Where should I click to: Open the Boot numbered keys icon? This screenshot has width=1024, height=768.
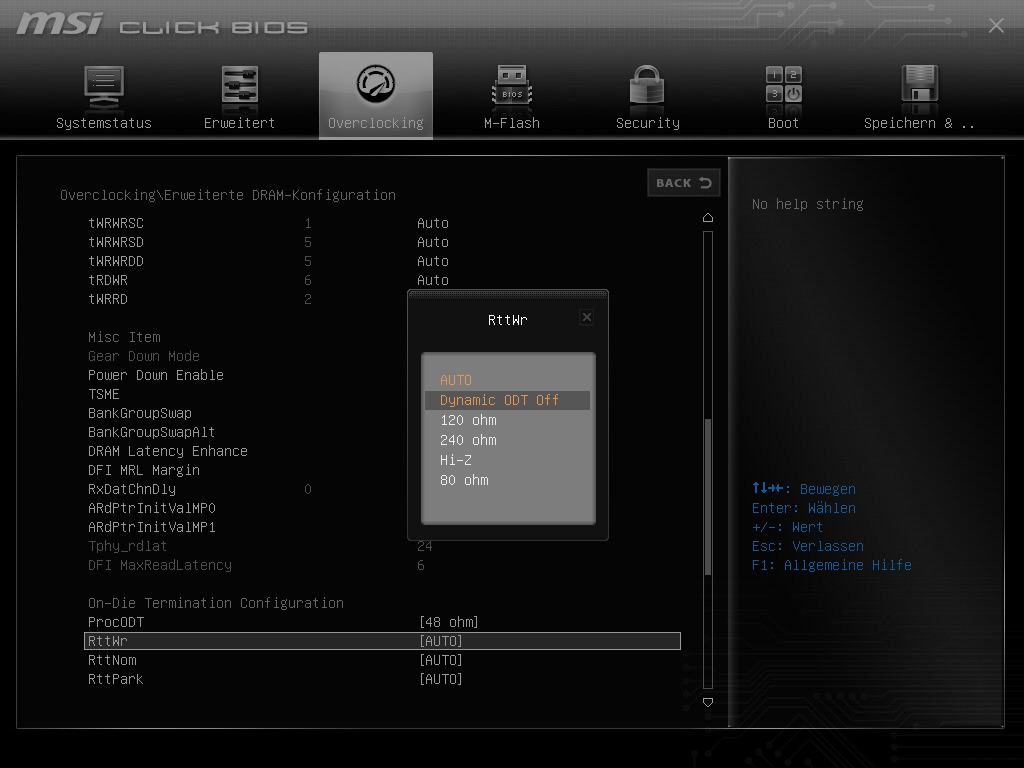(783, 84)
